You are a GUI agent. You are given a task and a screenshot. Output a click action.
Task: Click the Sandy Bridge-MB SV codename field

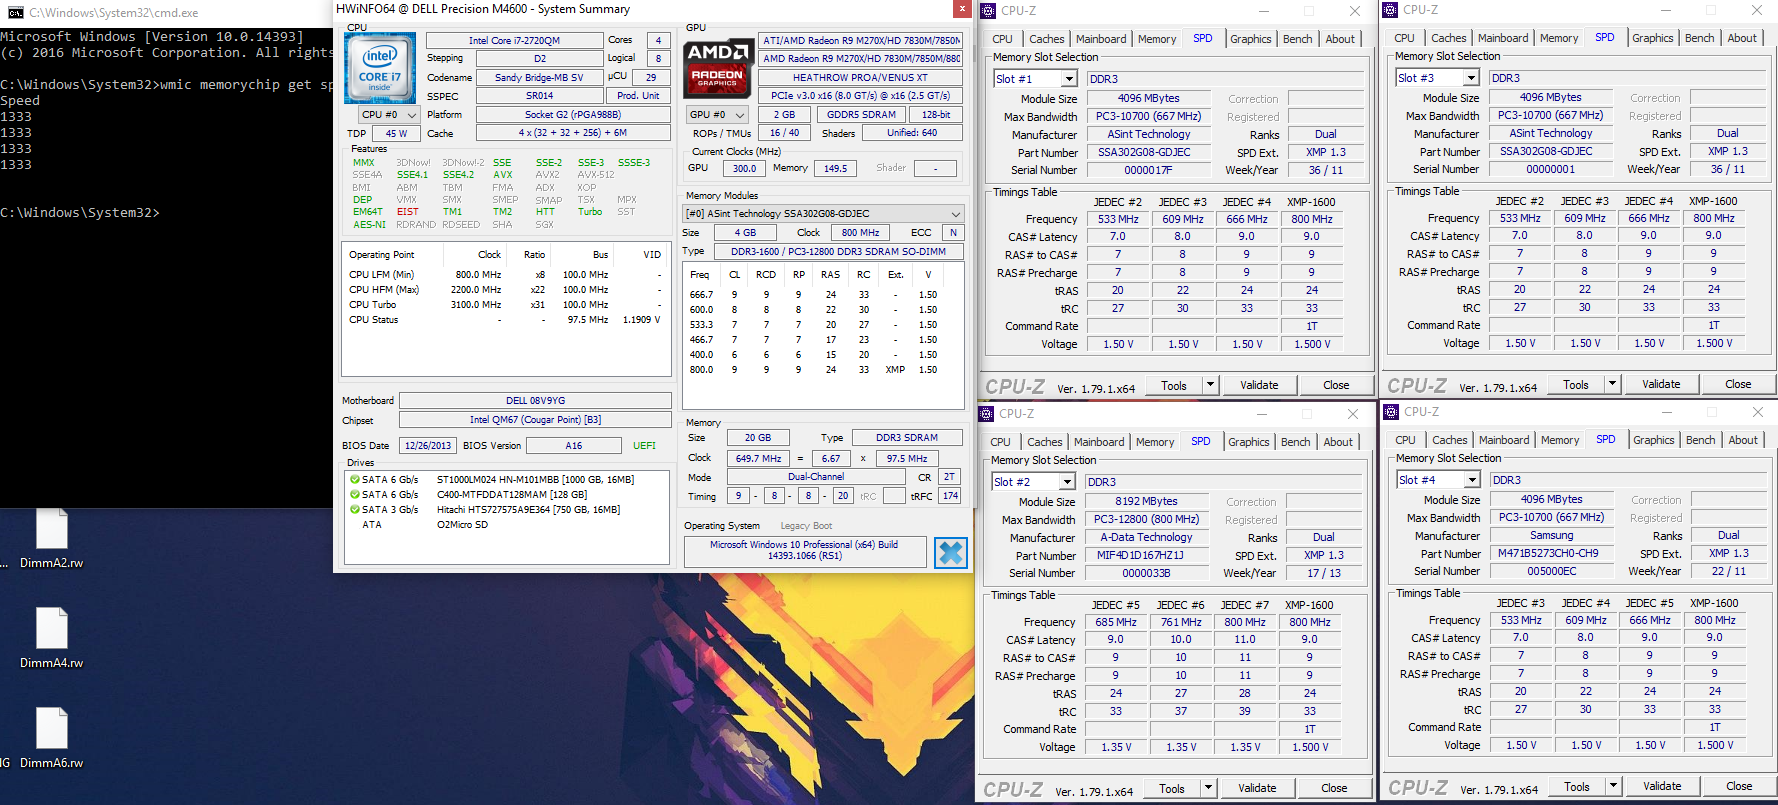point(539,78)
